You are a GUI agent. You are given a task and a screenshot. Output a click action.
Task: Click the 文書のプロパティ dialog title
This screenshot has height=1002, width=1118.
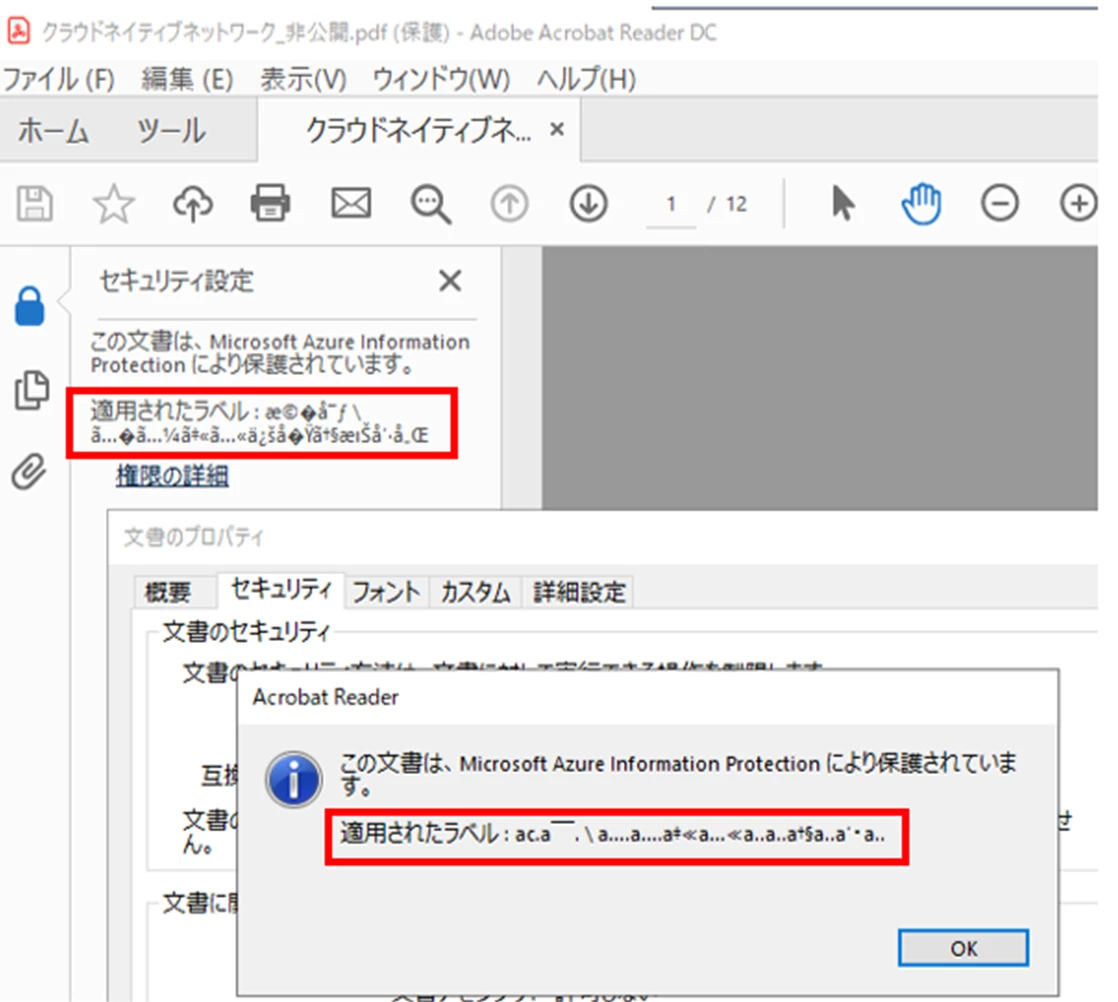pyautogui.click(x=193, y=537)
